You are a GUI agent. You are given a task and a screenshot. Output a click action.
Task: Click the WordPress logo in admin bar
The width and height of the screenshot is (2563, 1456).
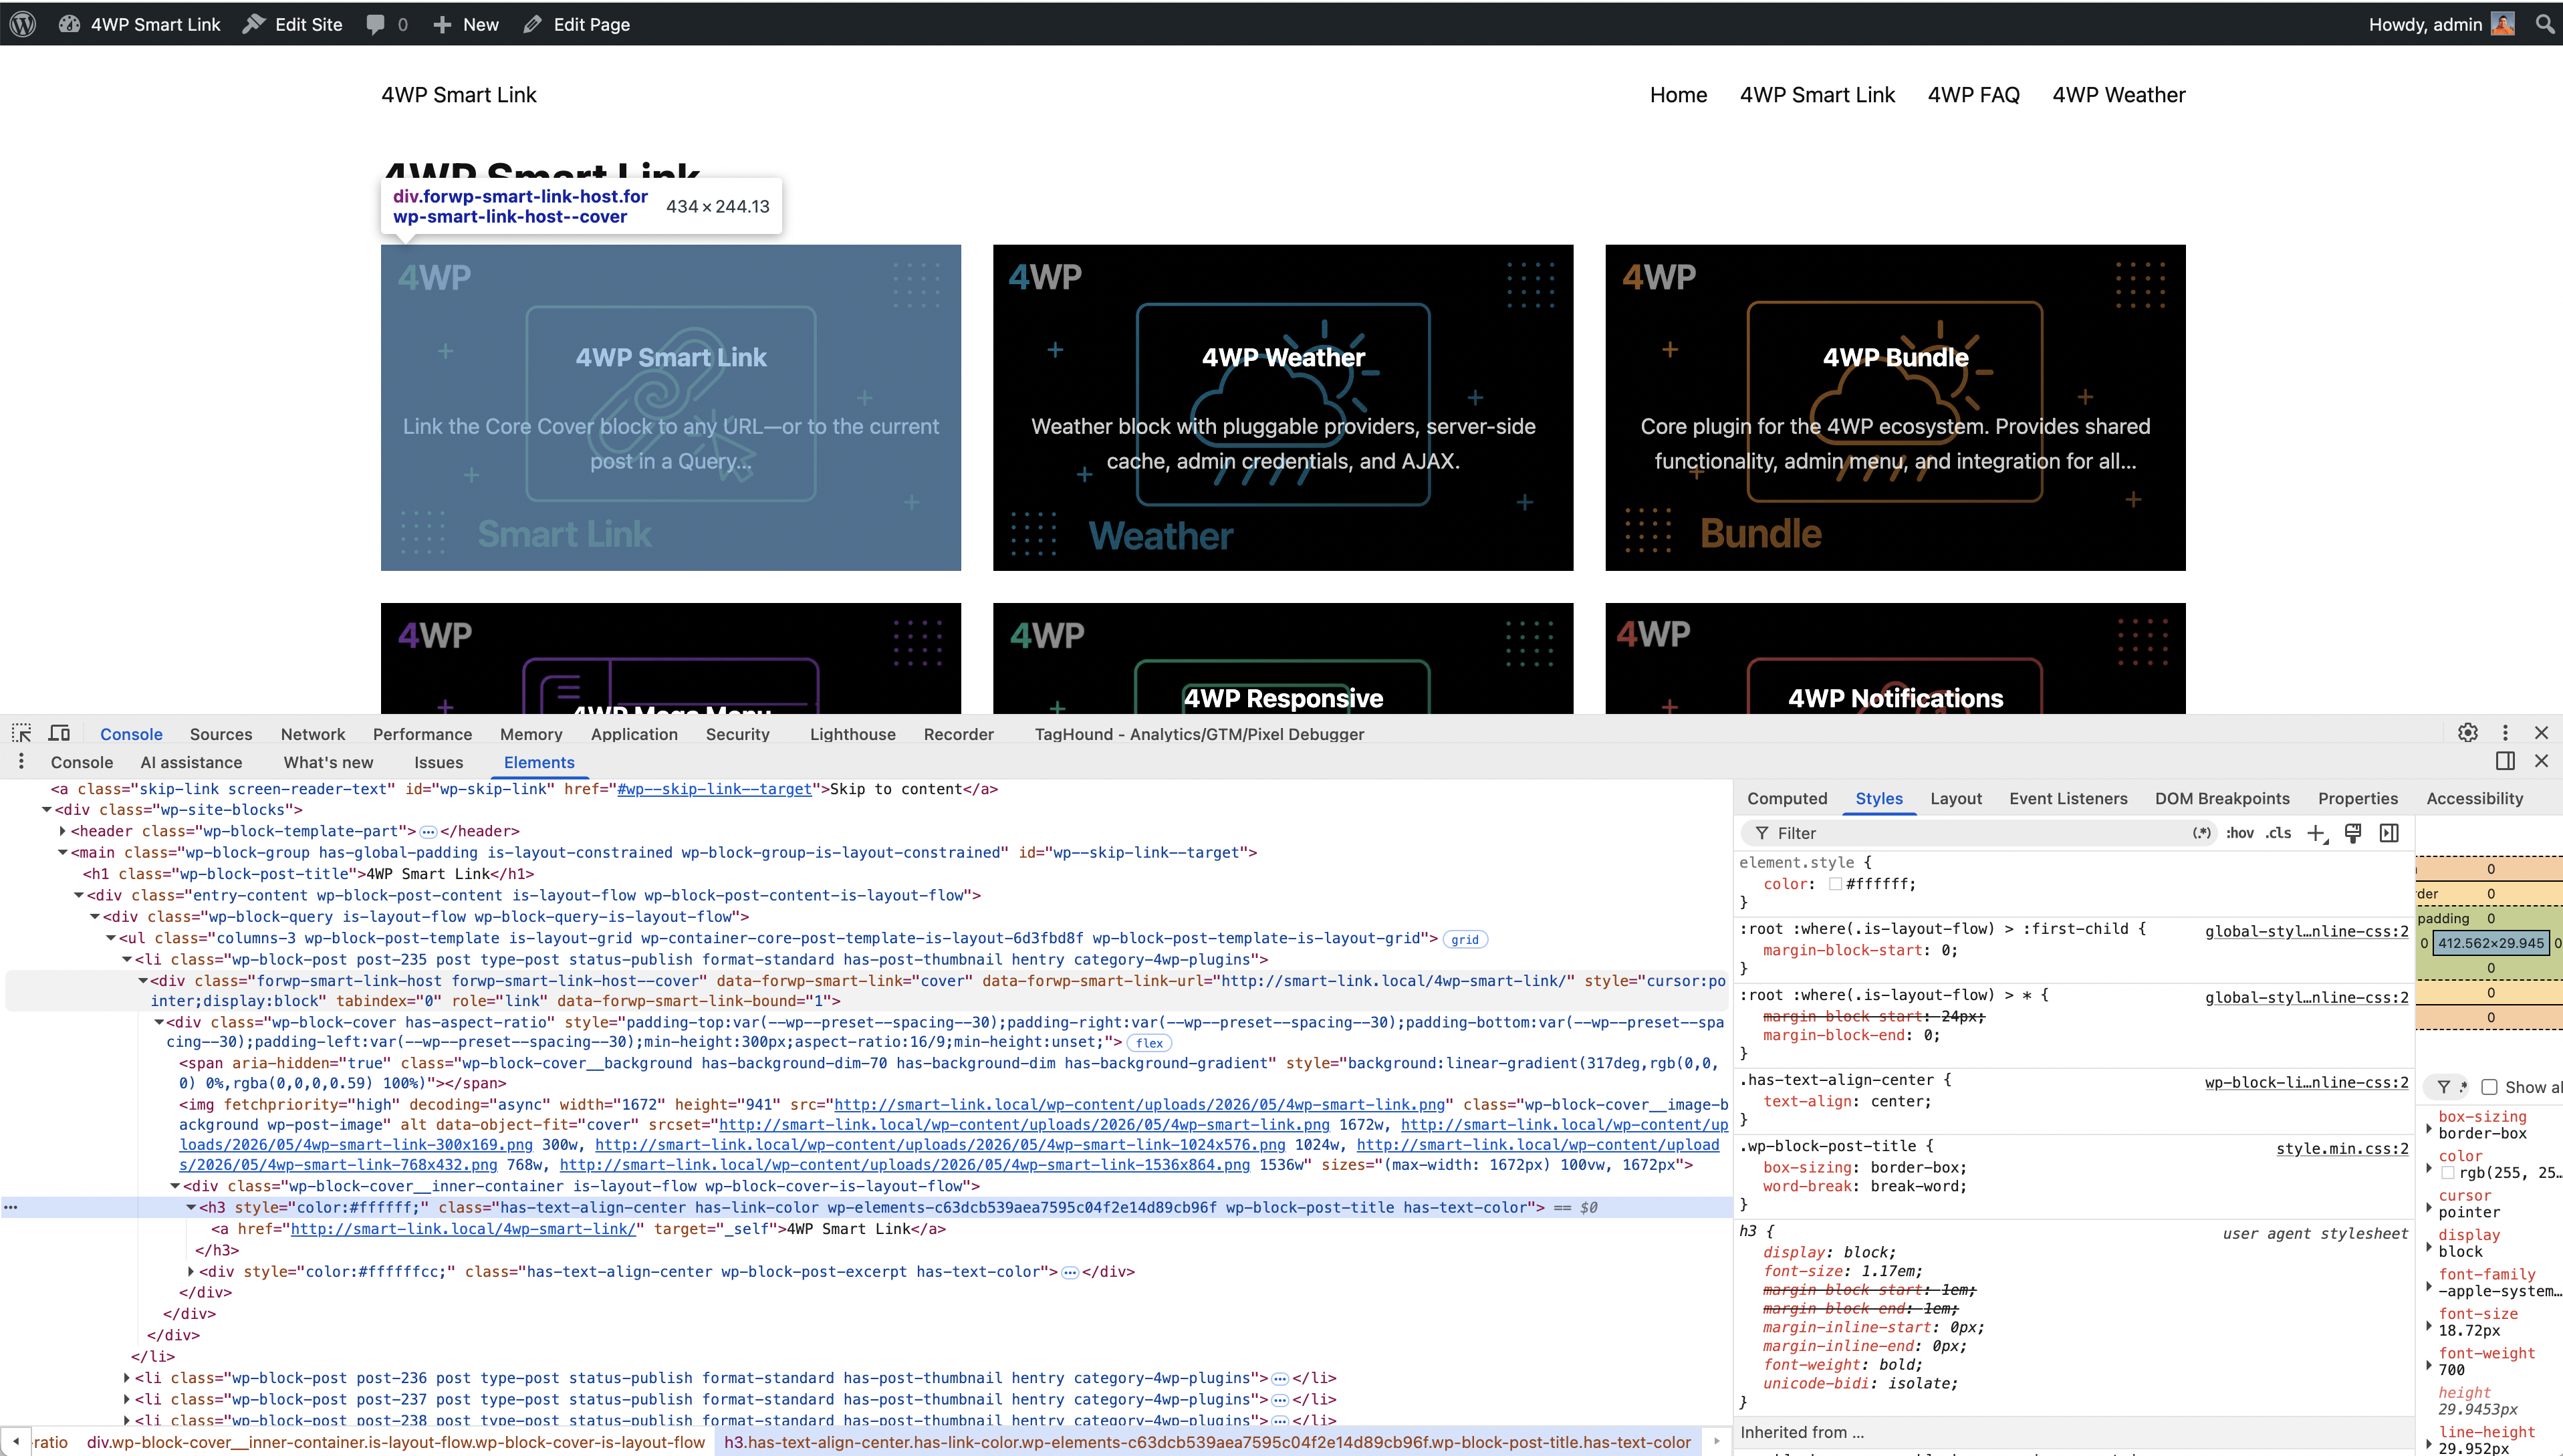23,24
